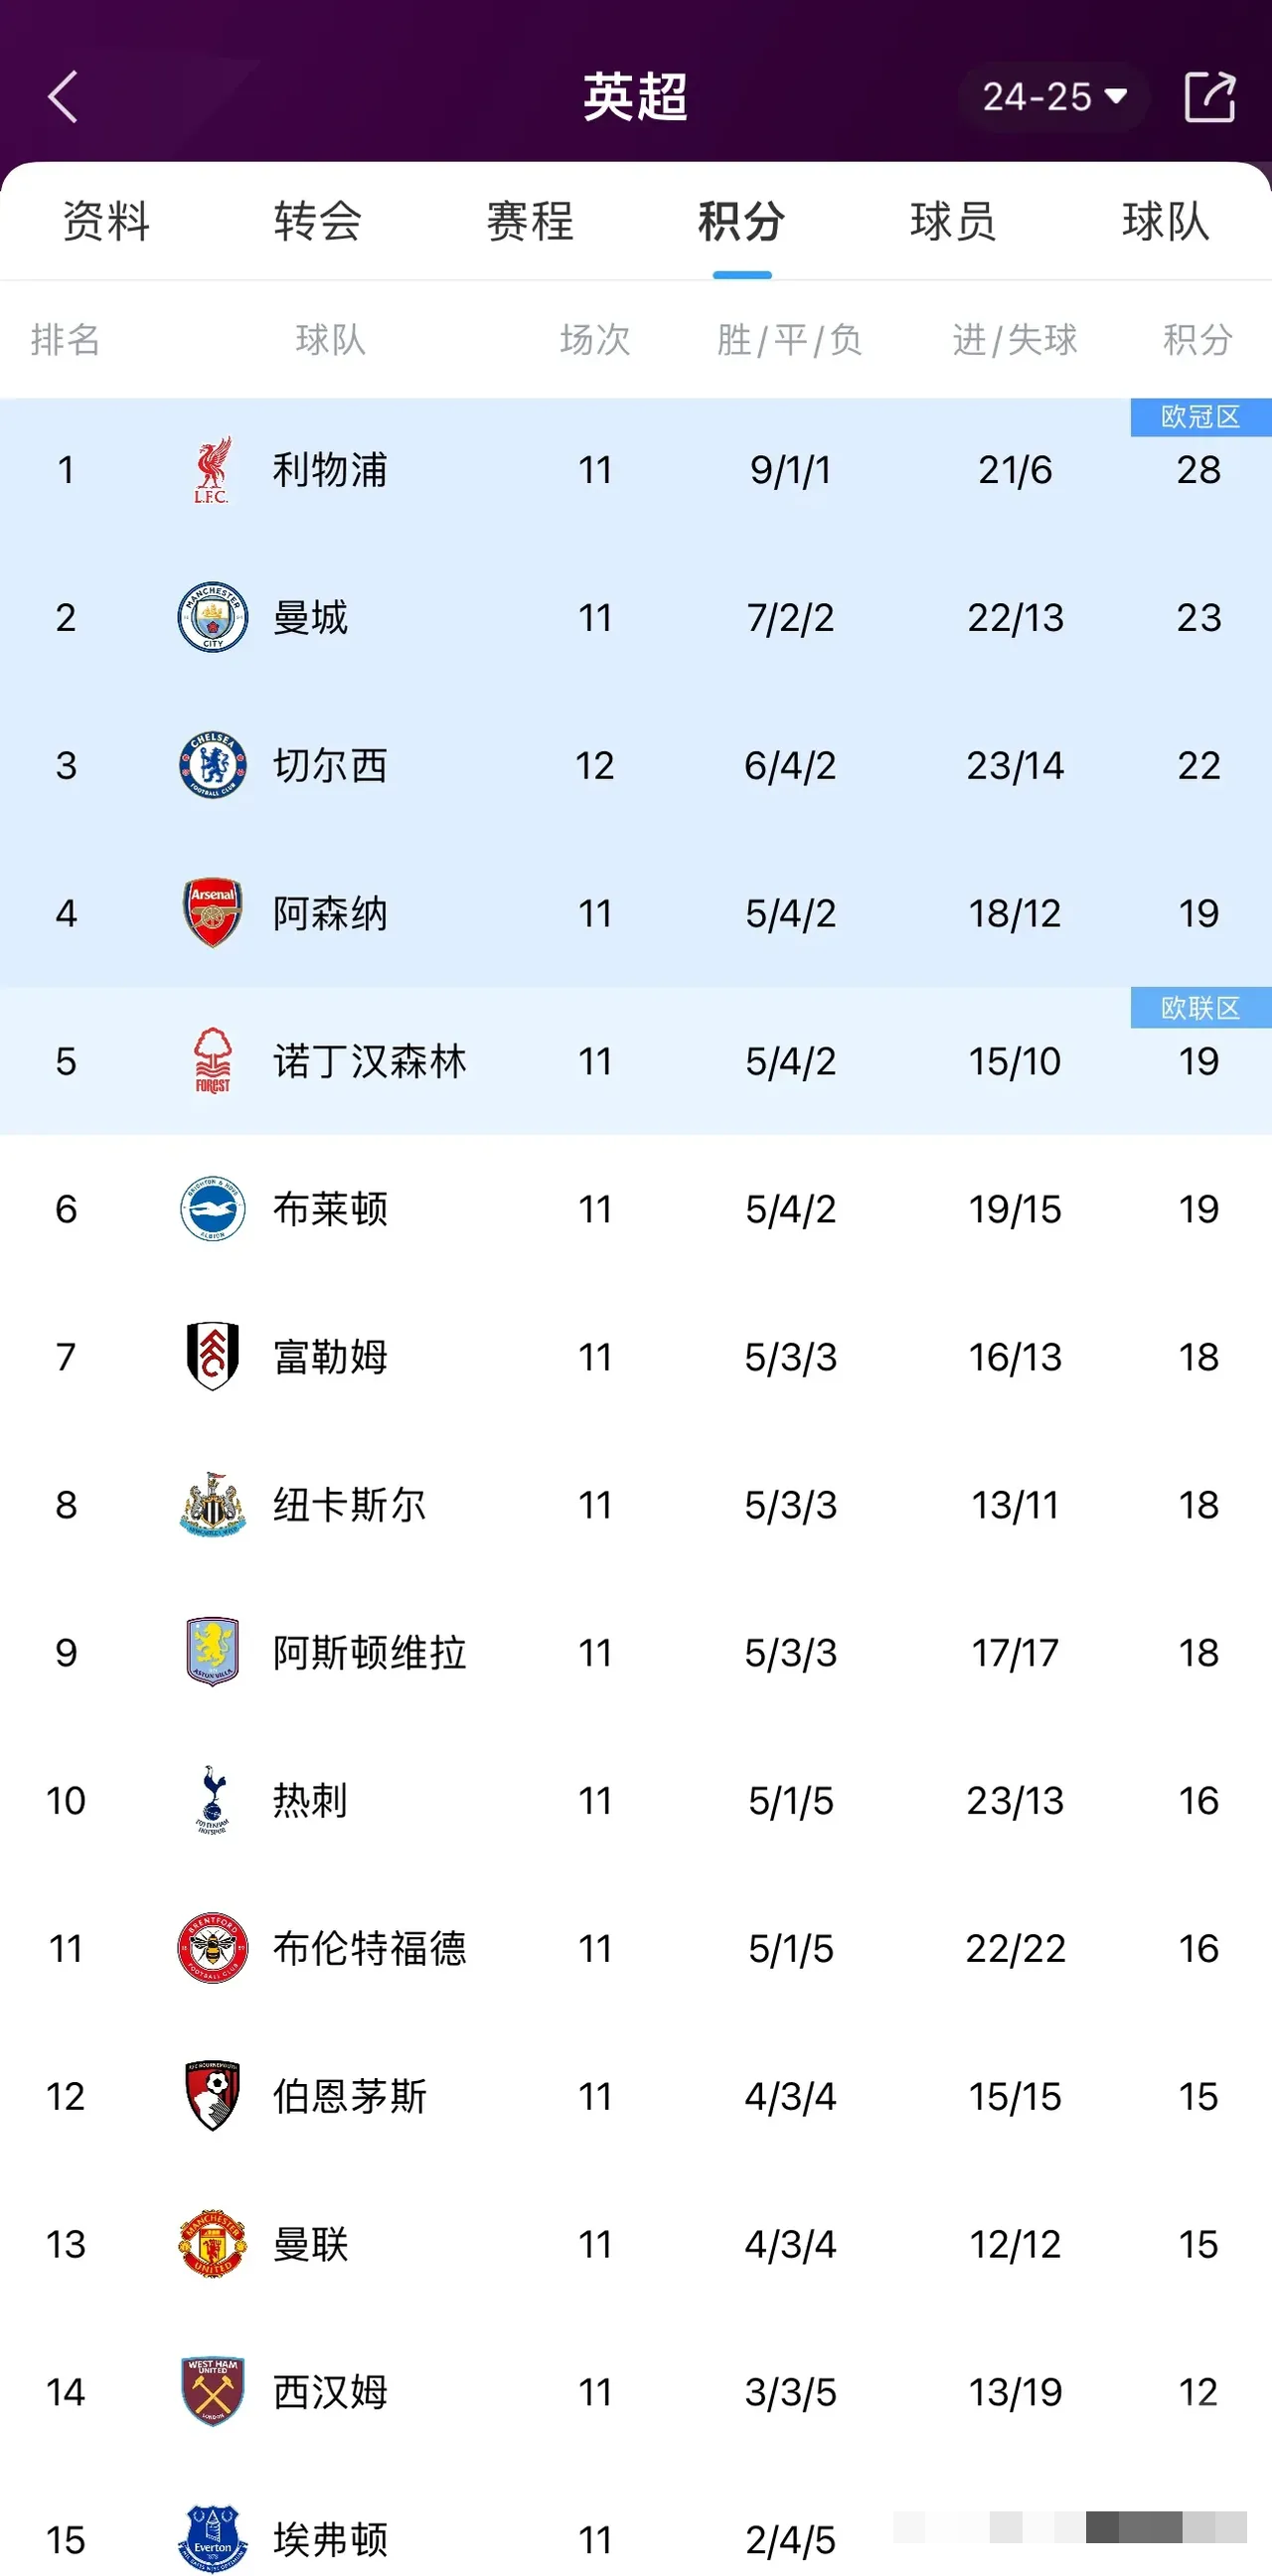Tap the Manchester United crest
The width and height of the screenshot is (1272, 2576).
[212, 2244]
